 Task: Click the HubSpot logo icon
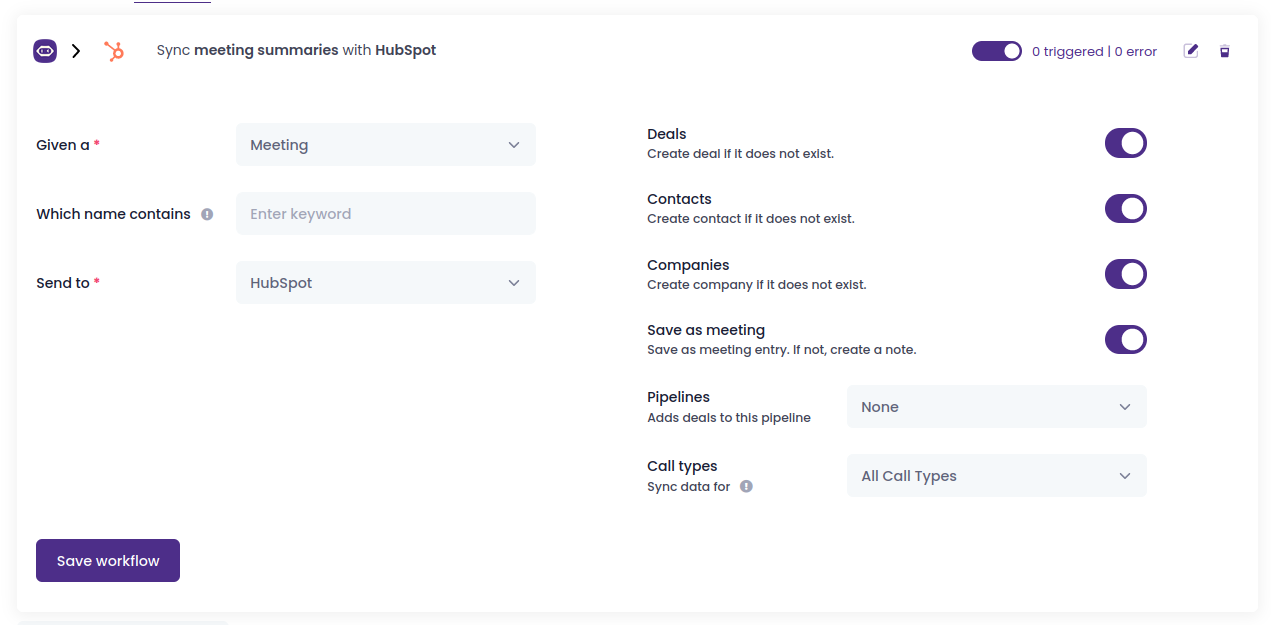114,51
